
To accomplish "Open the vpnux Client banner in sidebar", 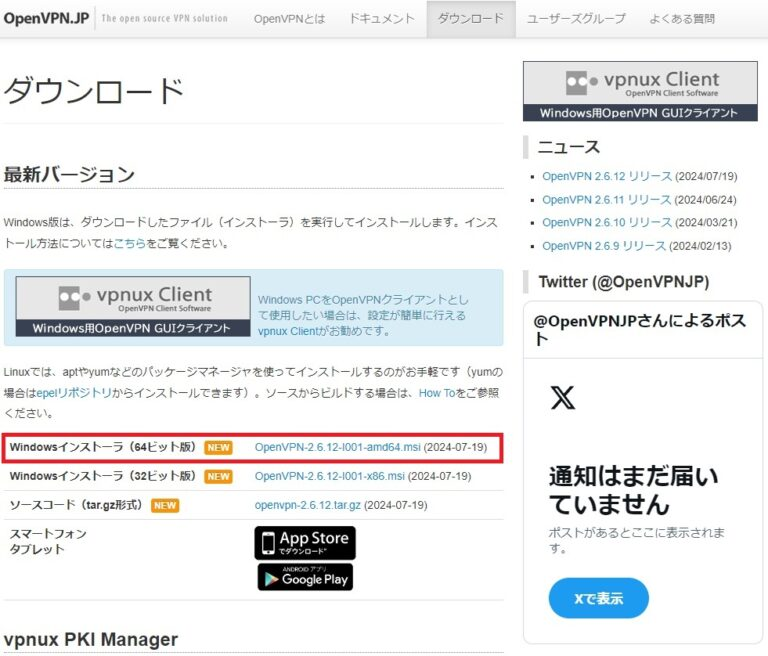I will click(640, 91).
